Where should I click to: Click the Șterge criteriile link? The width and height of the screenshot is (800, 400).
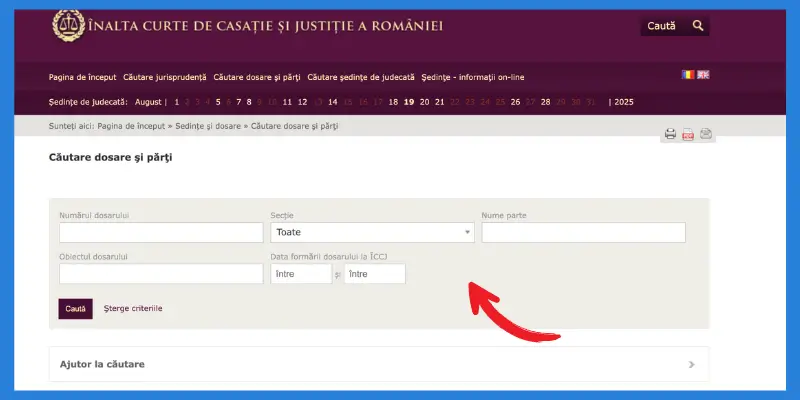coord(133,308)
